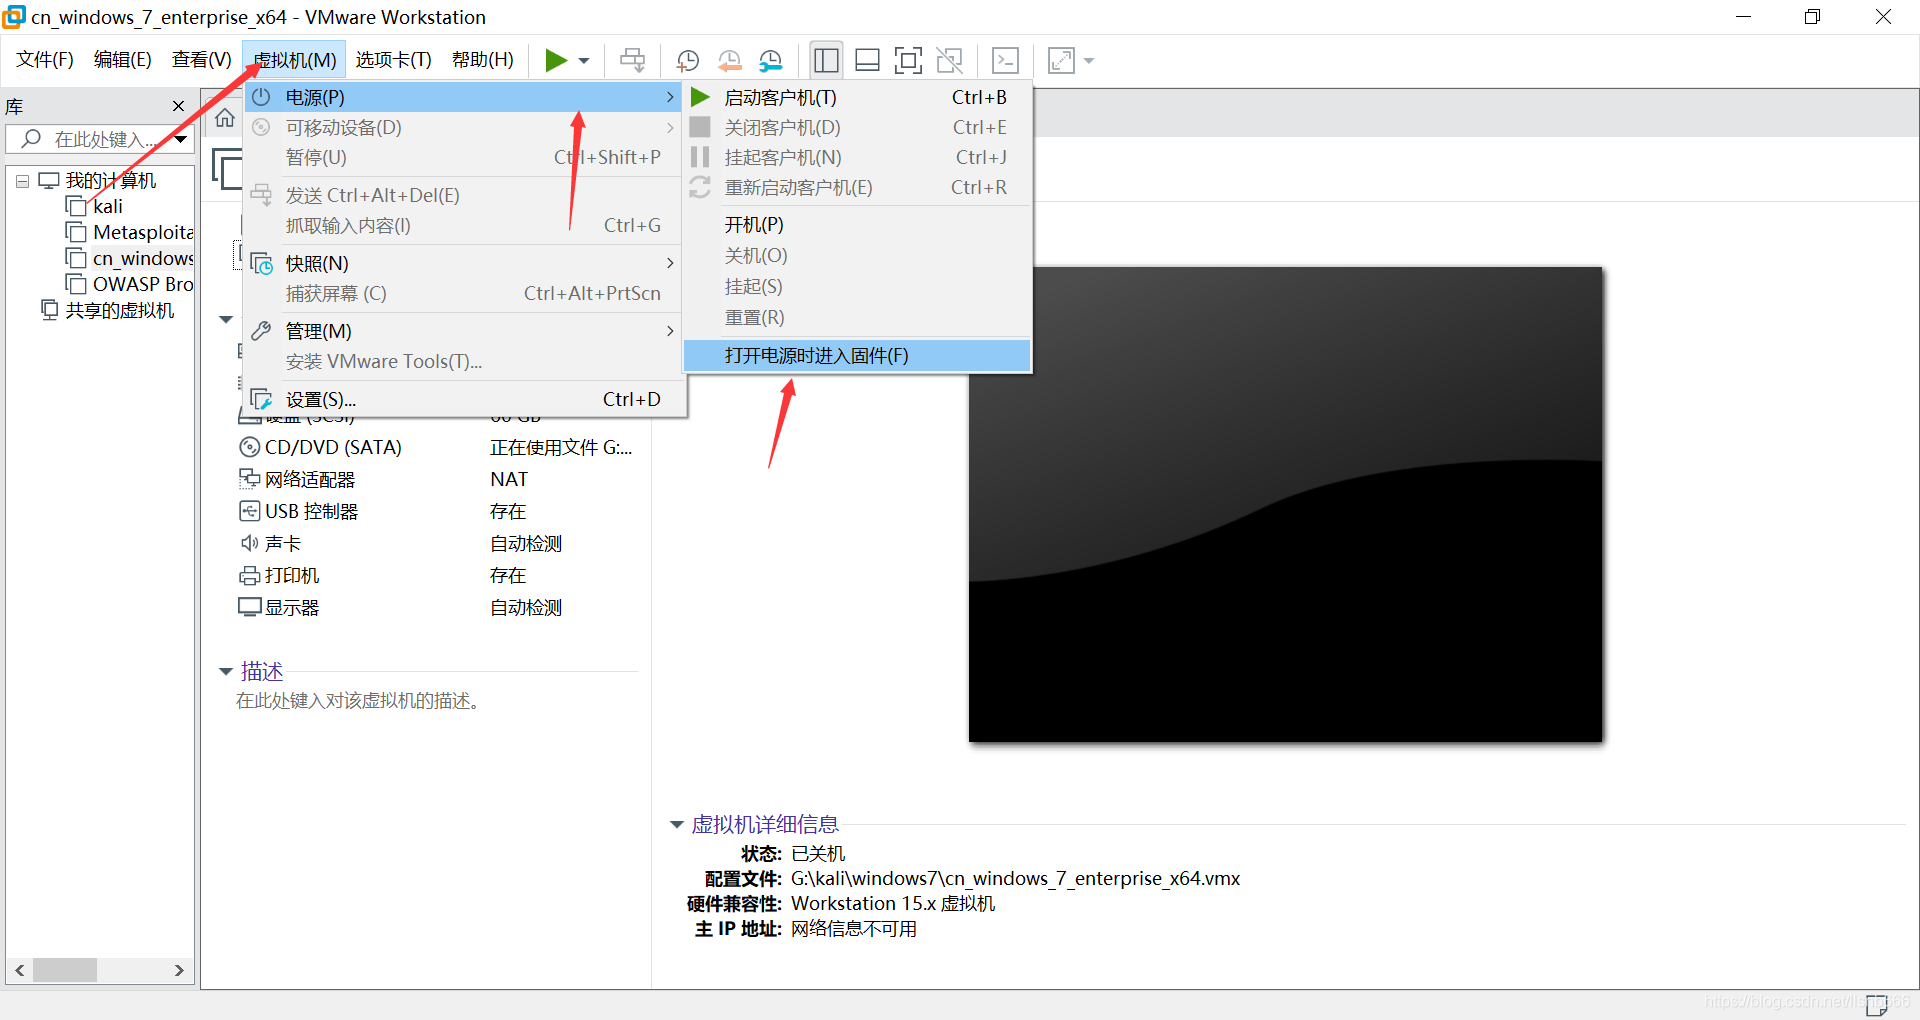This screenshot has width=1920, height=1020.
Task: Click the library horizontal scrollbar thumb
Action: click(x=65, y=970)
